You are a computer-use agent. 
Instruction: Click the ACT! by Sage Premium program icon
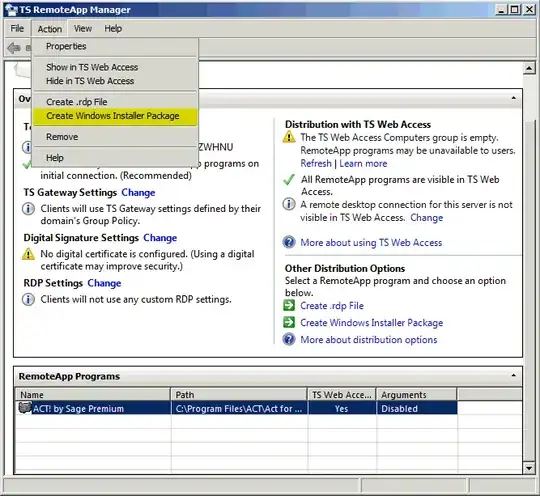(25, 408)
